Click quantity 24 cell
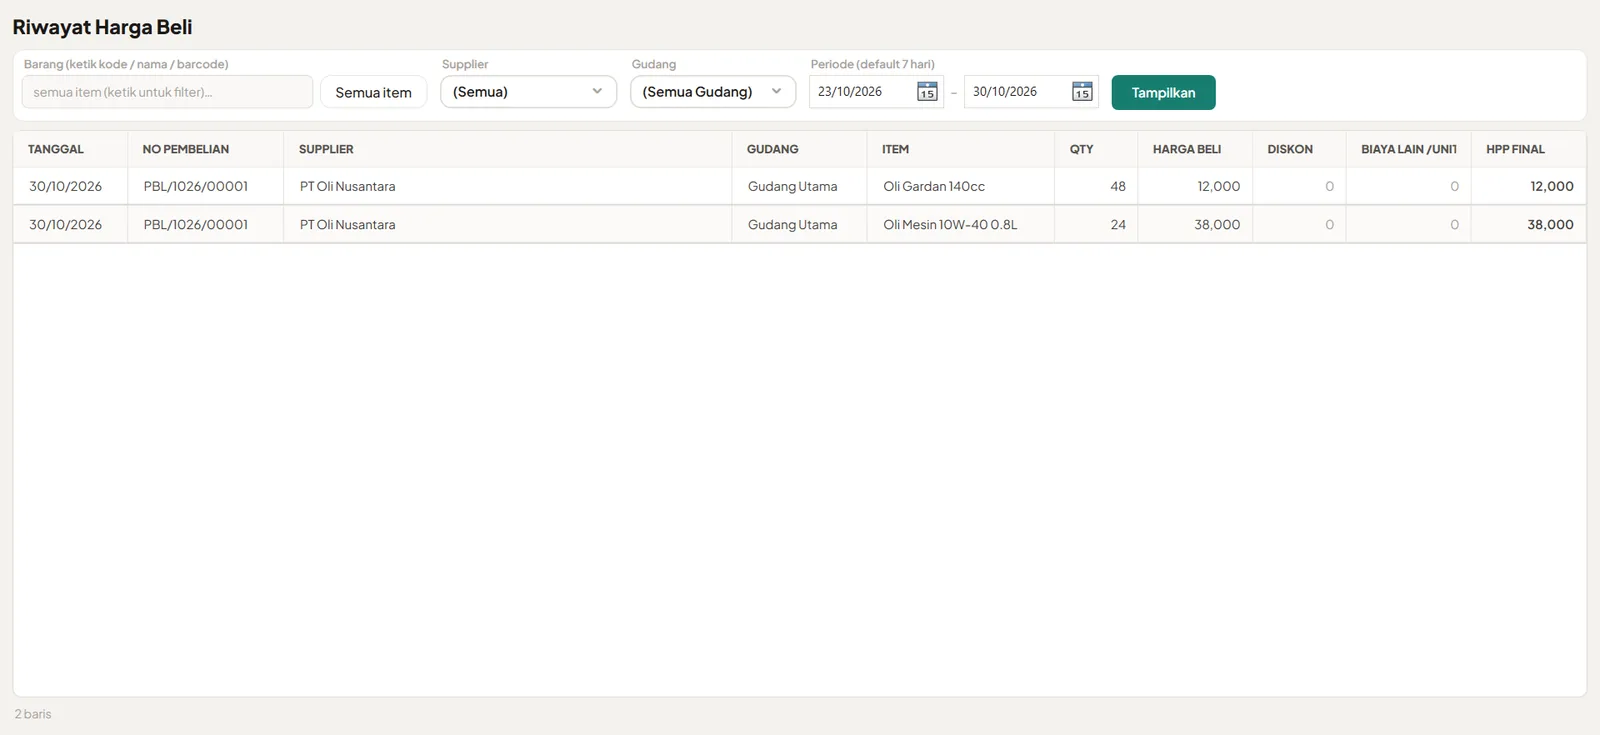This screenshot has height=735, width=1600. [x=1096, y=224]
